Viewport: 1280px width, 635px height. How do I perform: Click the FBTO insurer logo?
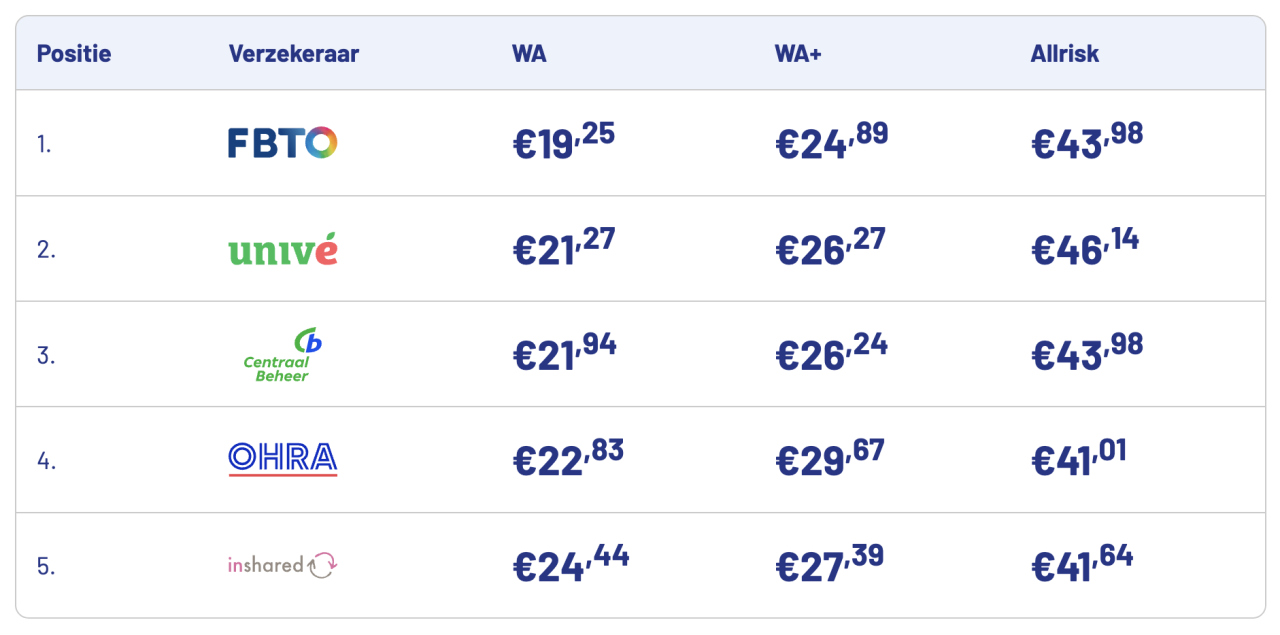282,144
